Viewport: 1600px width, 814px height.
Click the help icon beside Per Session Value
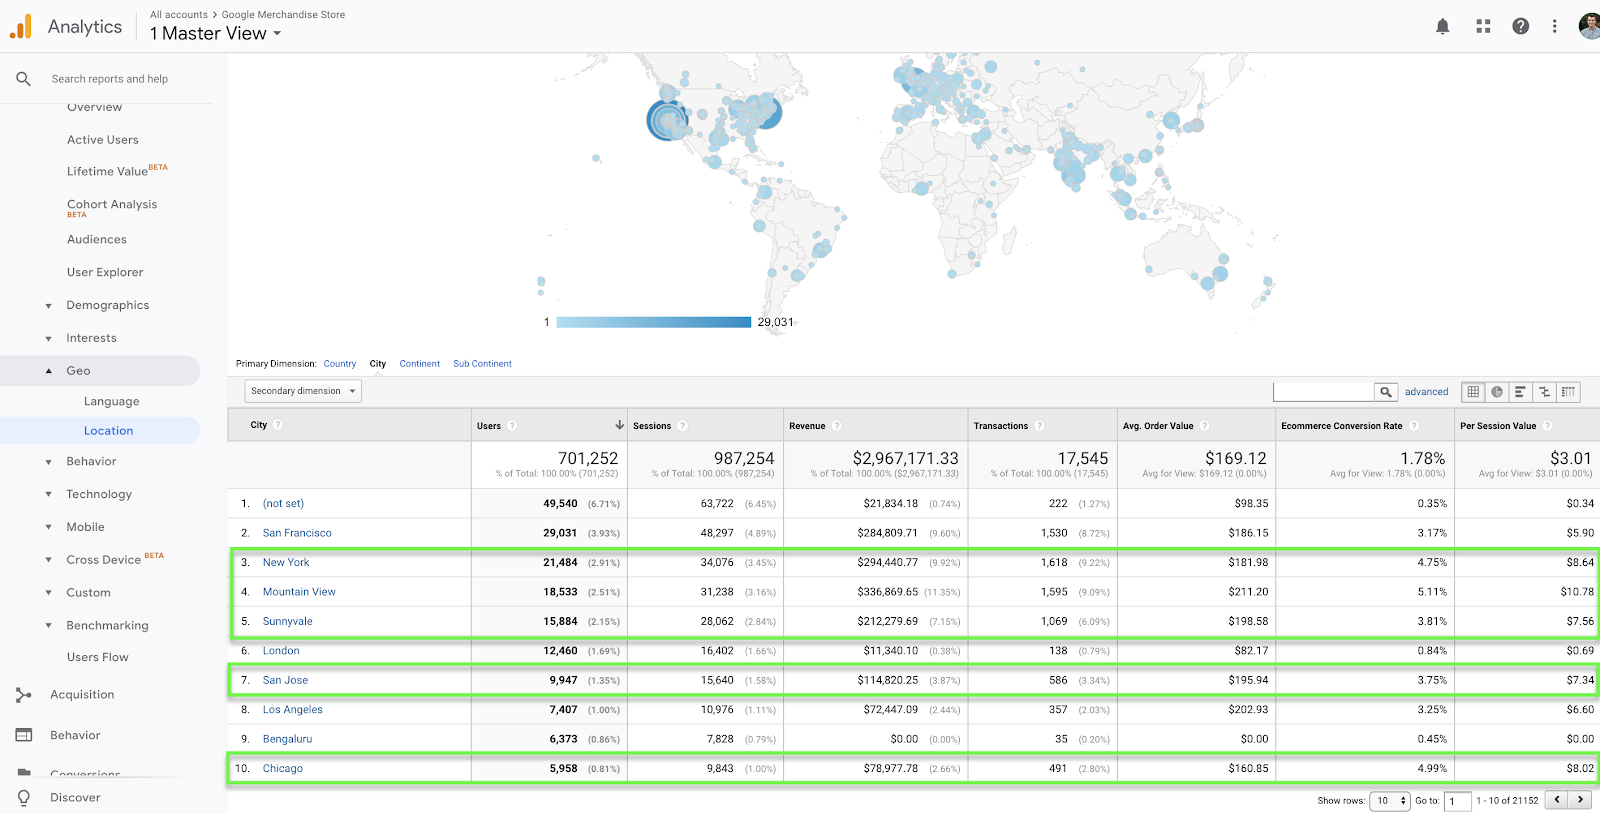1547,426
